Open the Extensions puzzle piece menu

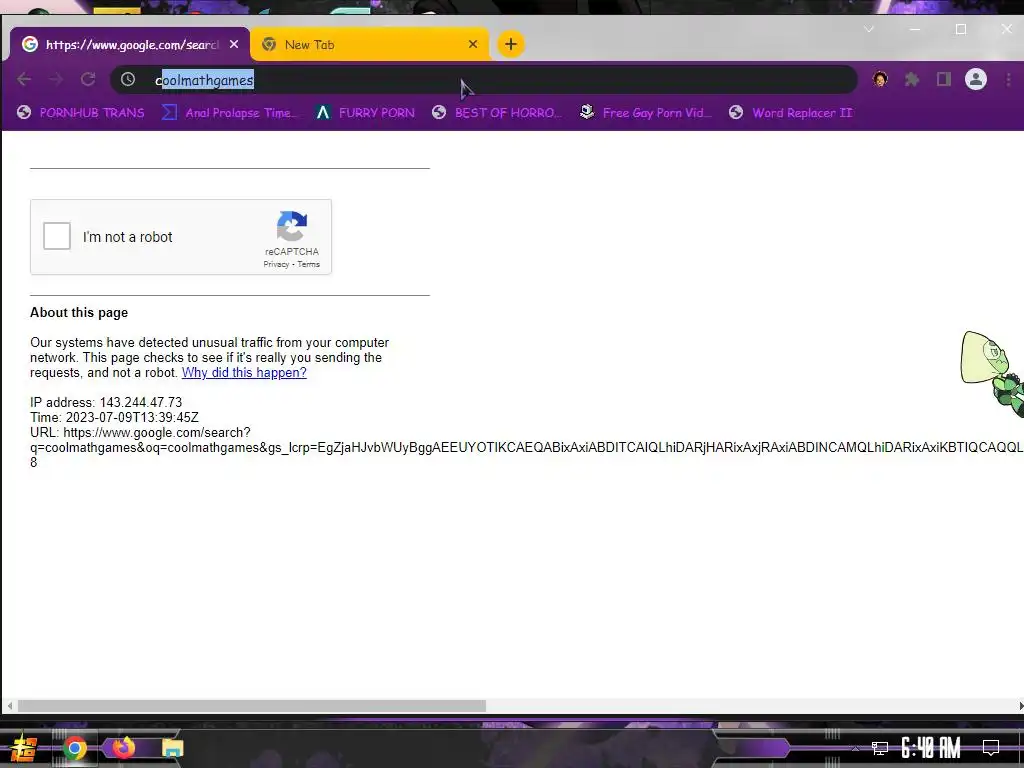click(x=912, y=80)
